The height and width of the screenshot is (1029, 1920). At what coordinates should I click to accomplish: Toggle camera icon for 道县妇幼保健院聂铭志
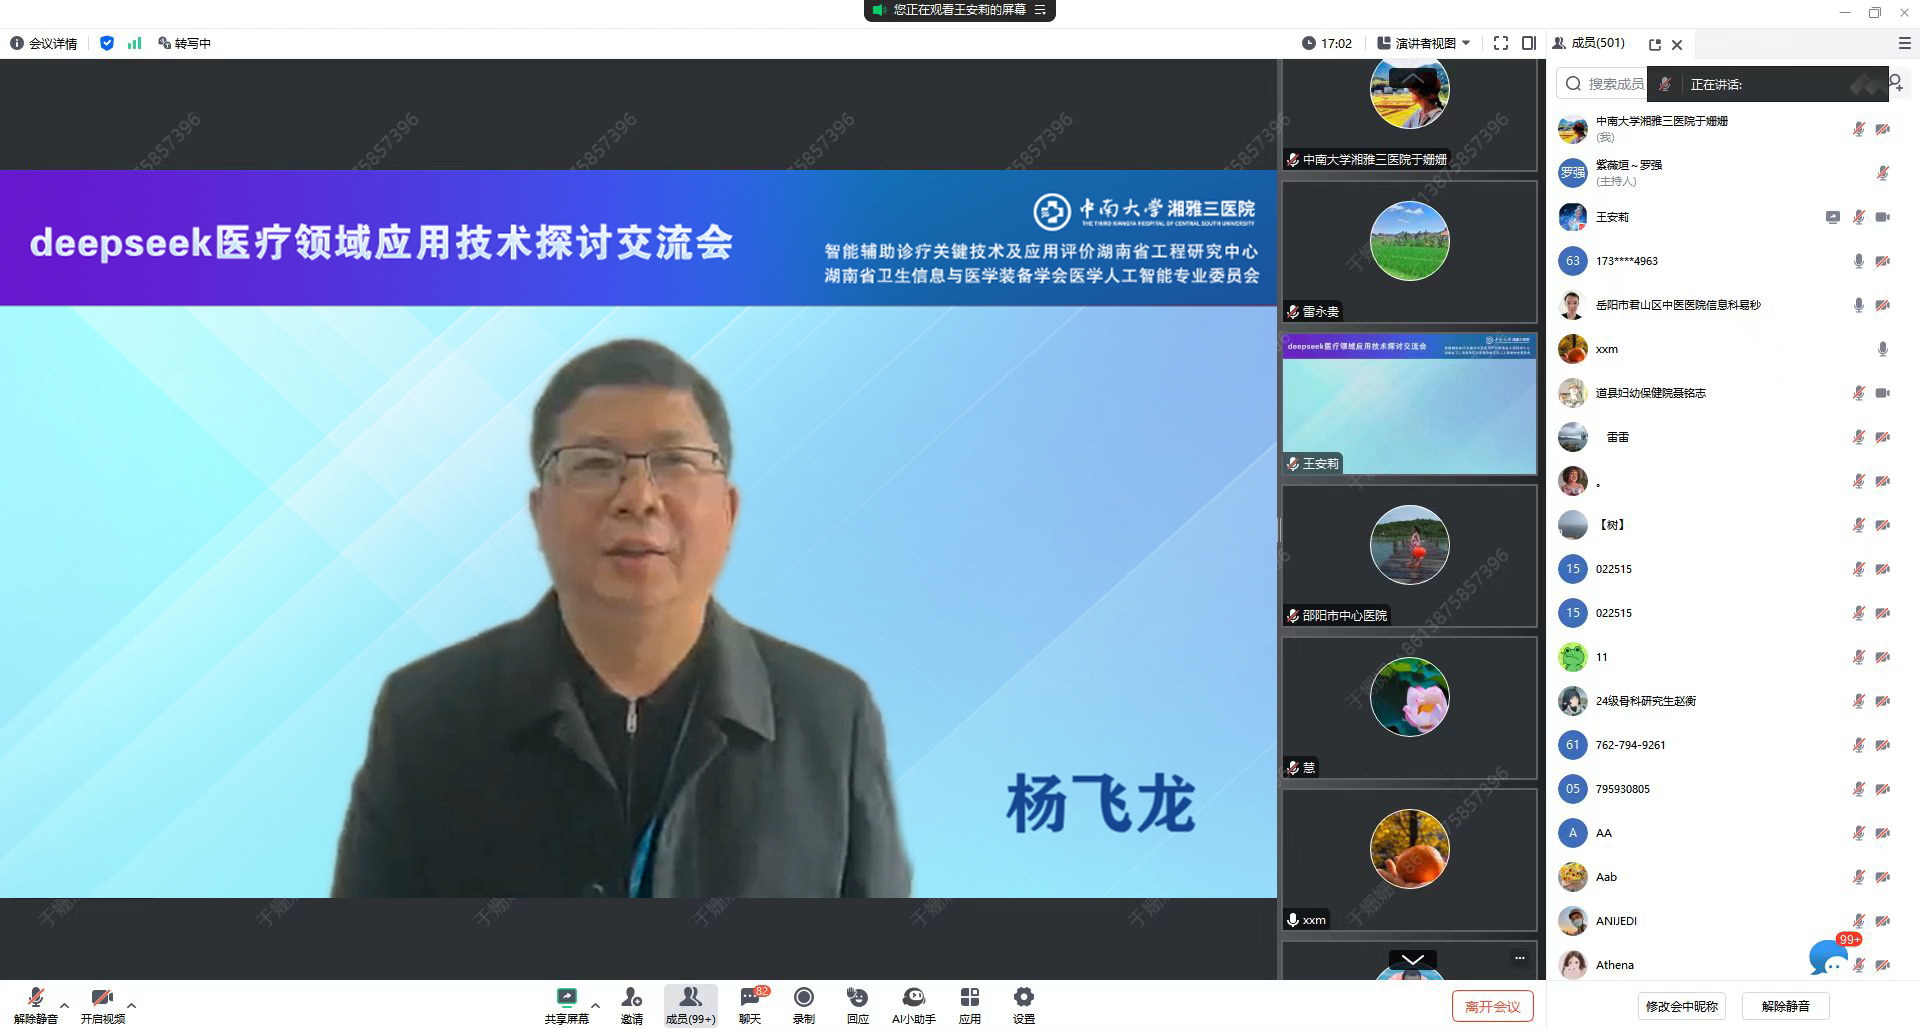(x=1883, y=393)
